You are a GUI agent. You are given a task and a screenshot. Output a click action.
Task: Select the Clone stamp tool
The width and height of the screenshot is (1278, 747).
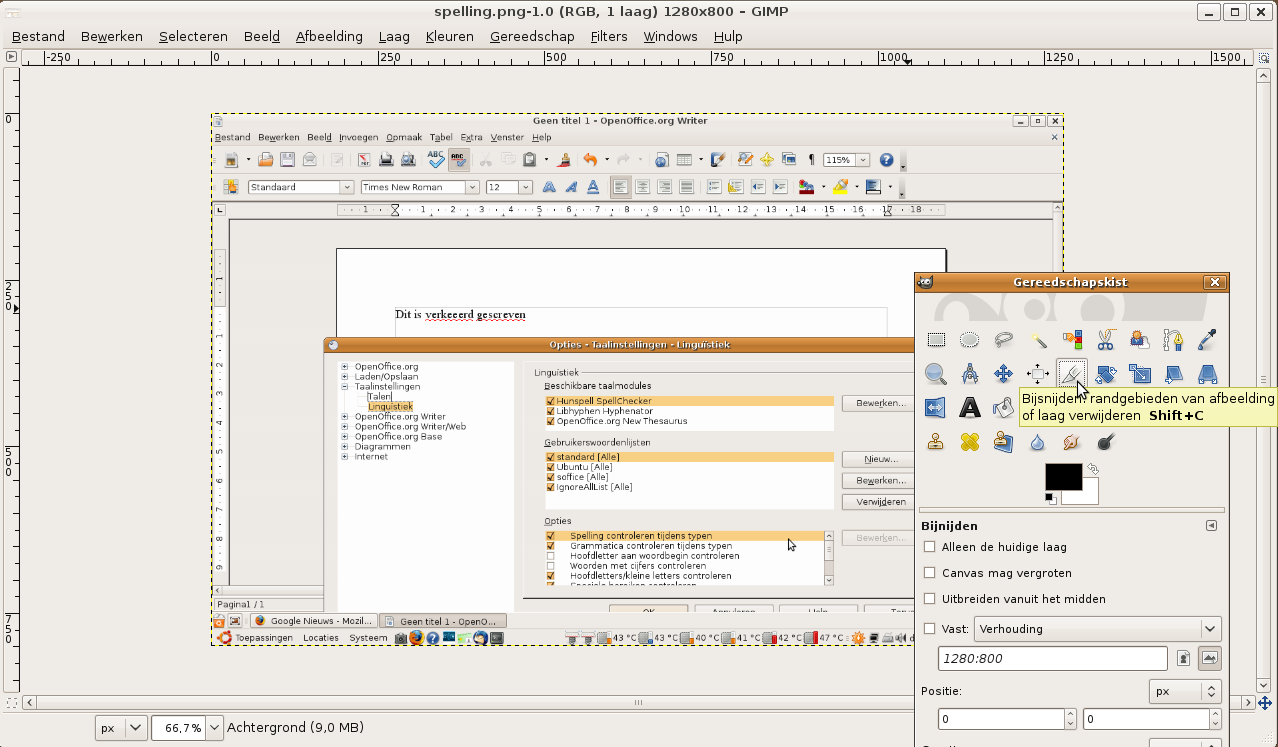[935, 442]
